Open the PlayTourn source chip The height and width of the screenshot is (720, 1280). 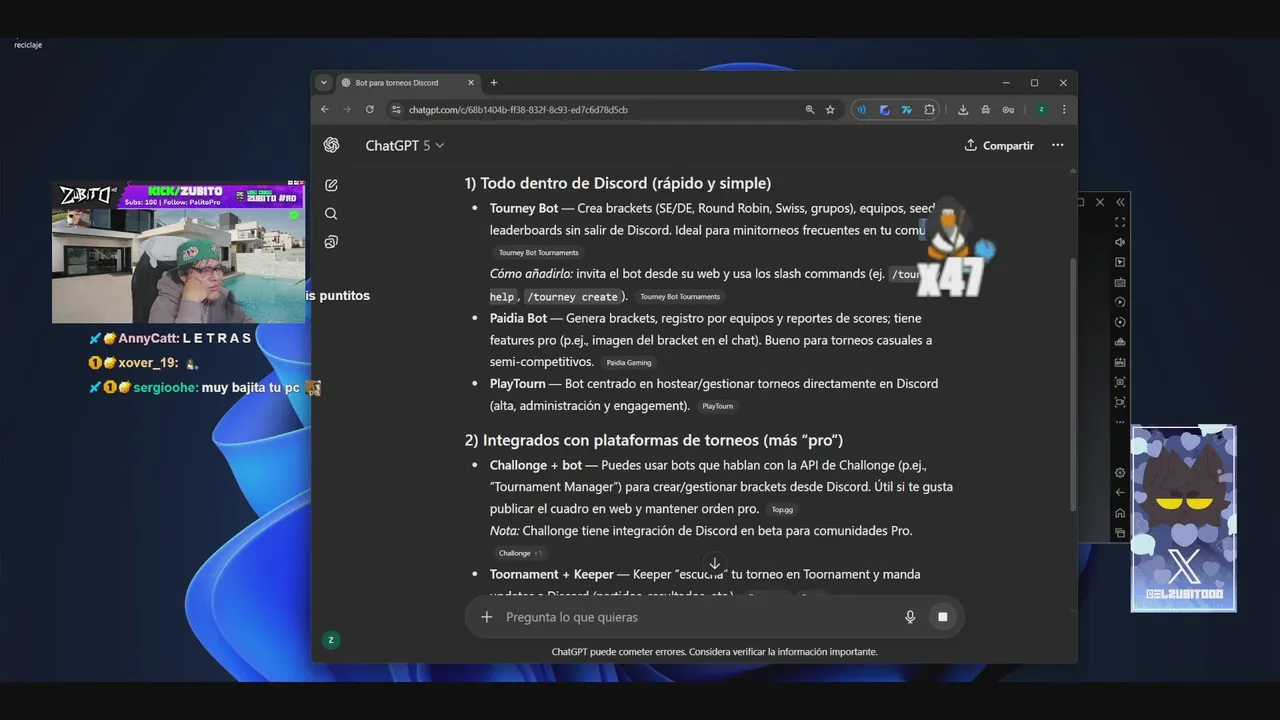point(718,407)
